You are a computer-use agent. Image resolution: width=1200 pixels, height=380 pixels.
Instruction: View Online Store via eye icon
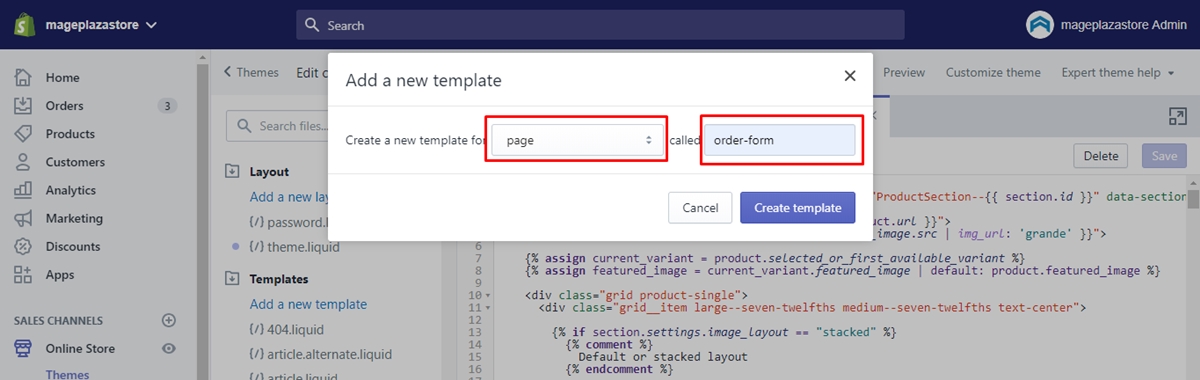(169, 349)
